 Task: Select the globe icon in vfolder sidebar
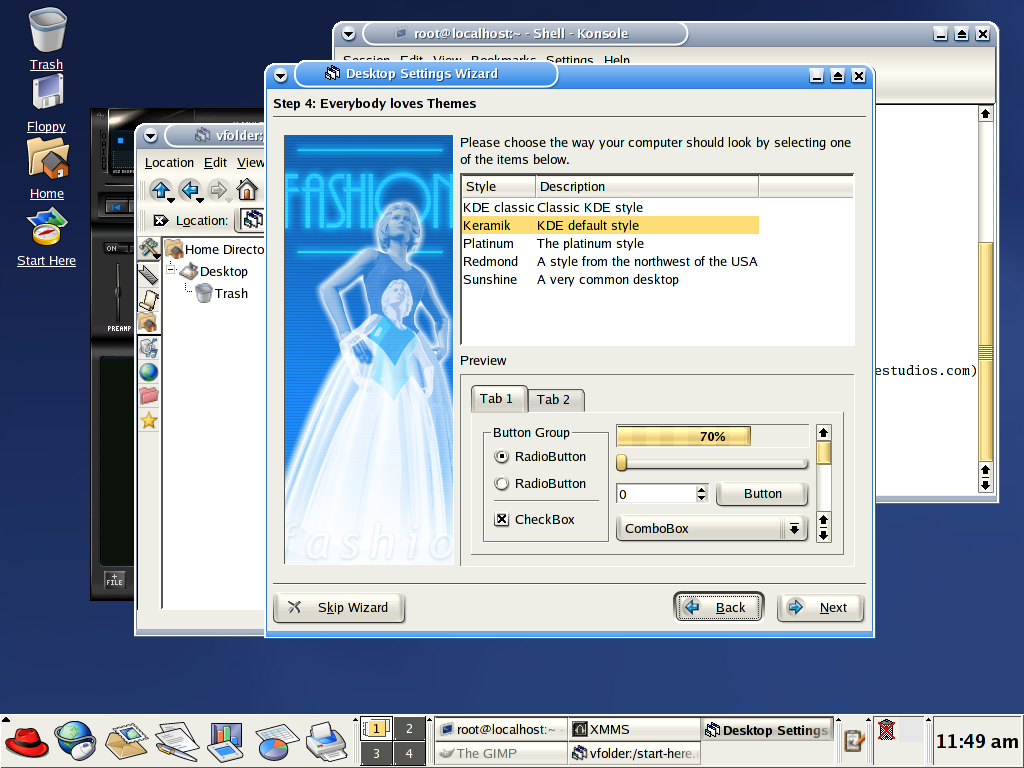[149, 372]
